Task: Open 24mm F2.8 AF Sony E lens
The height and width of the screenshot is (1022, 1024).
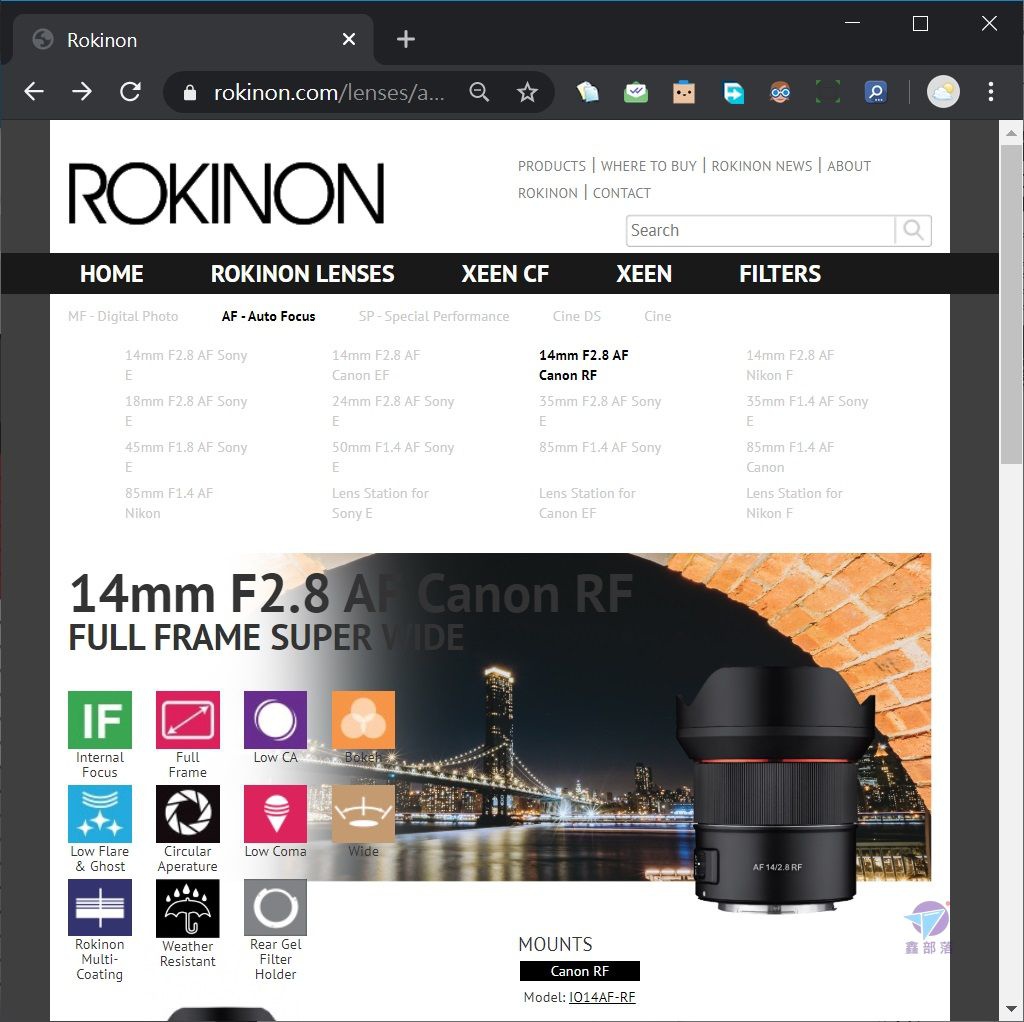Action: (x=393, y=411)
